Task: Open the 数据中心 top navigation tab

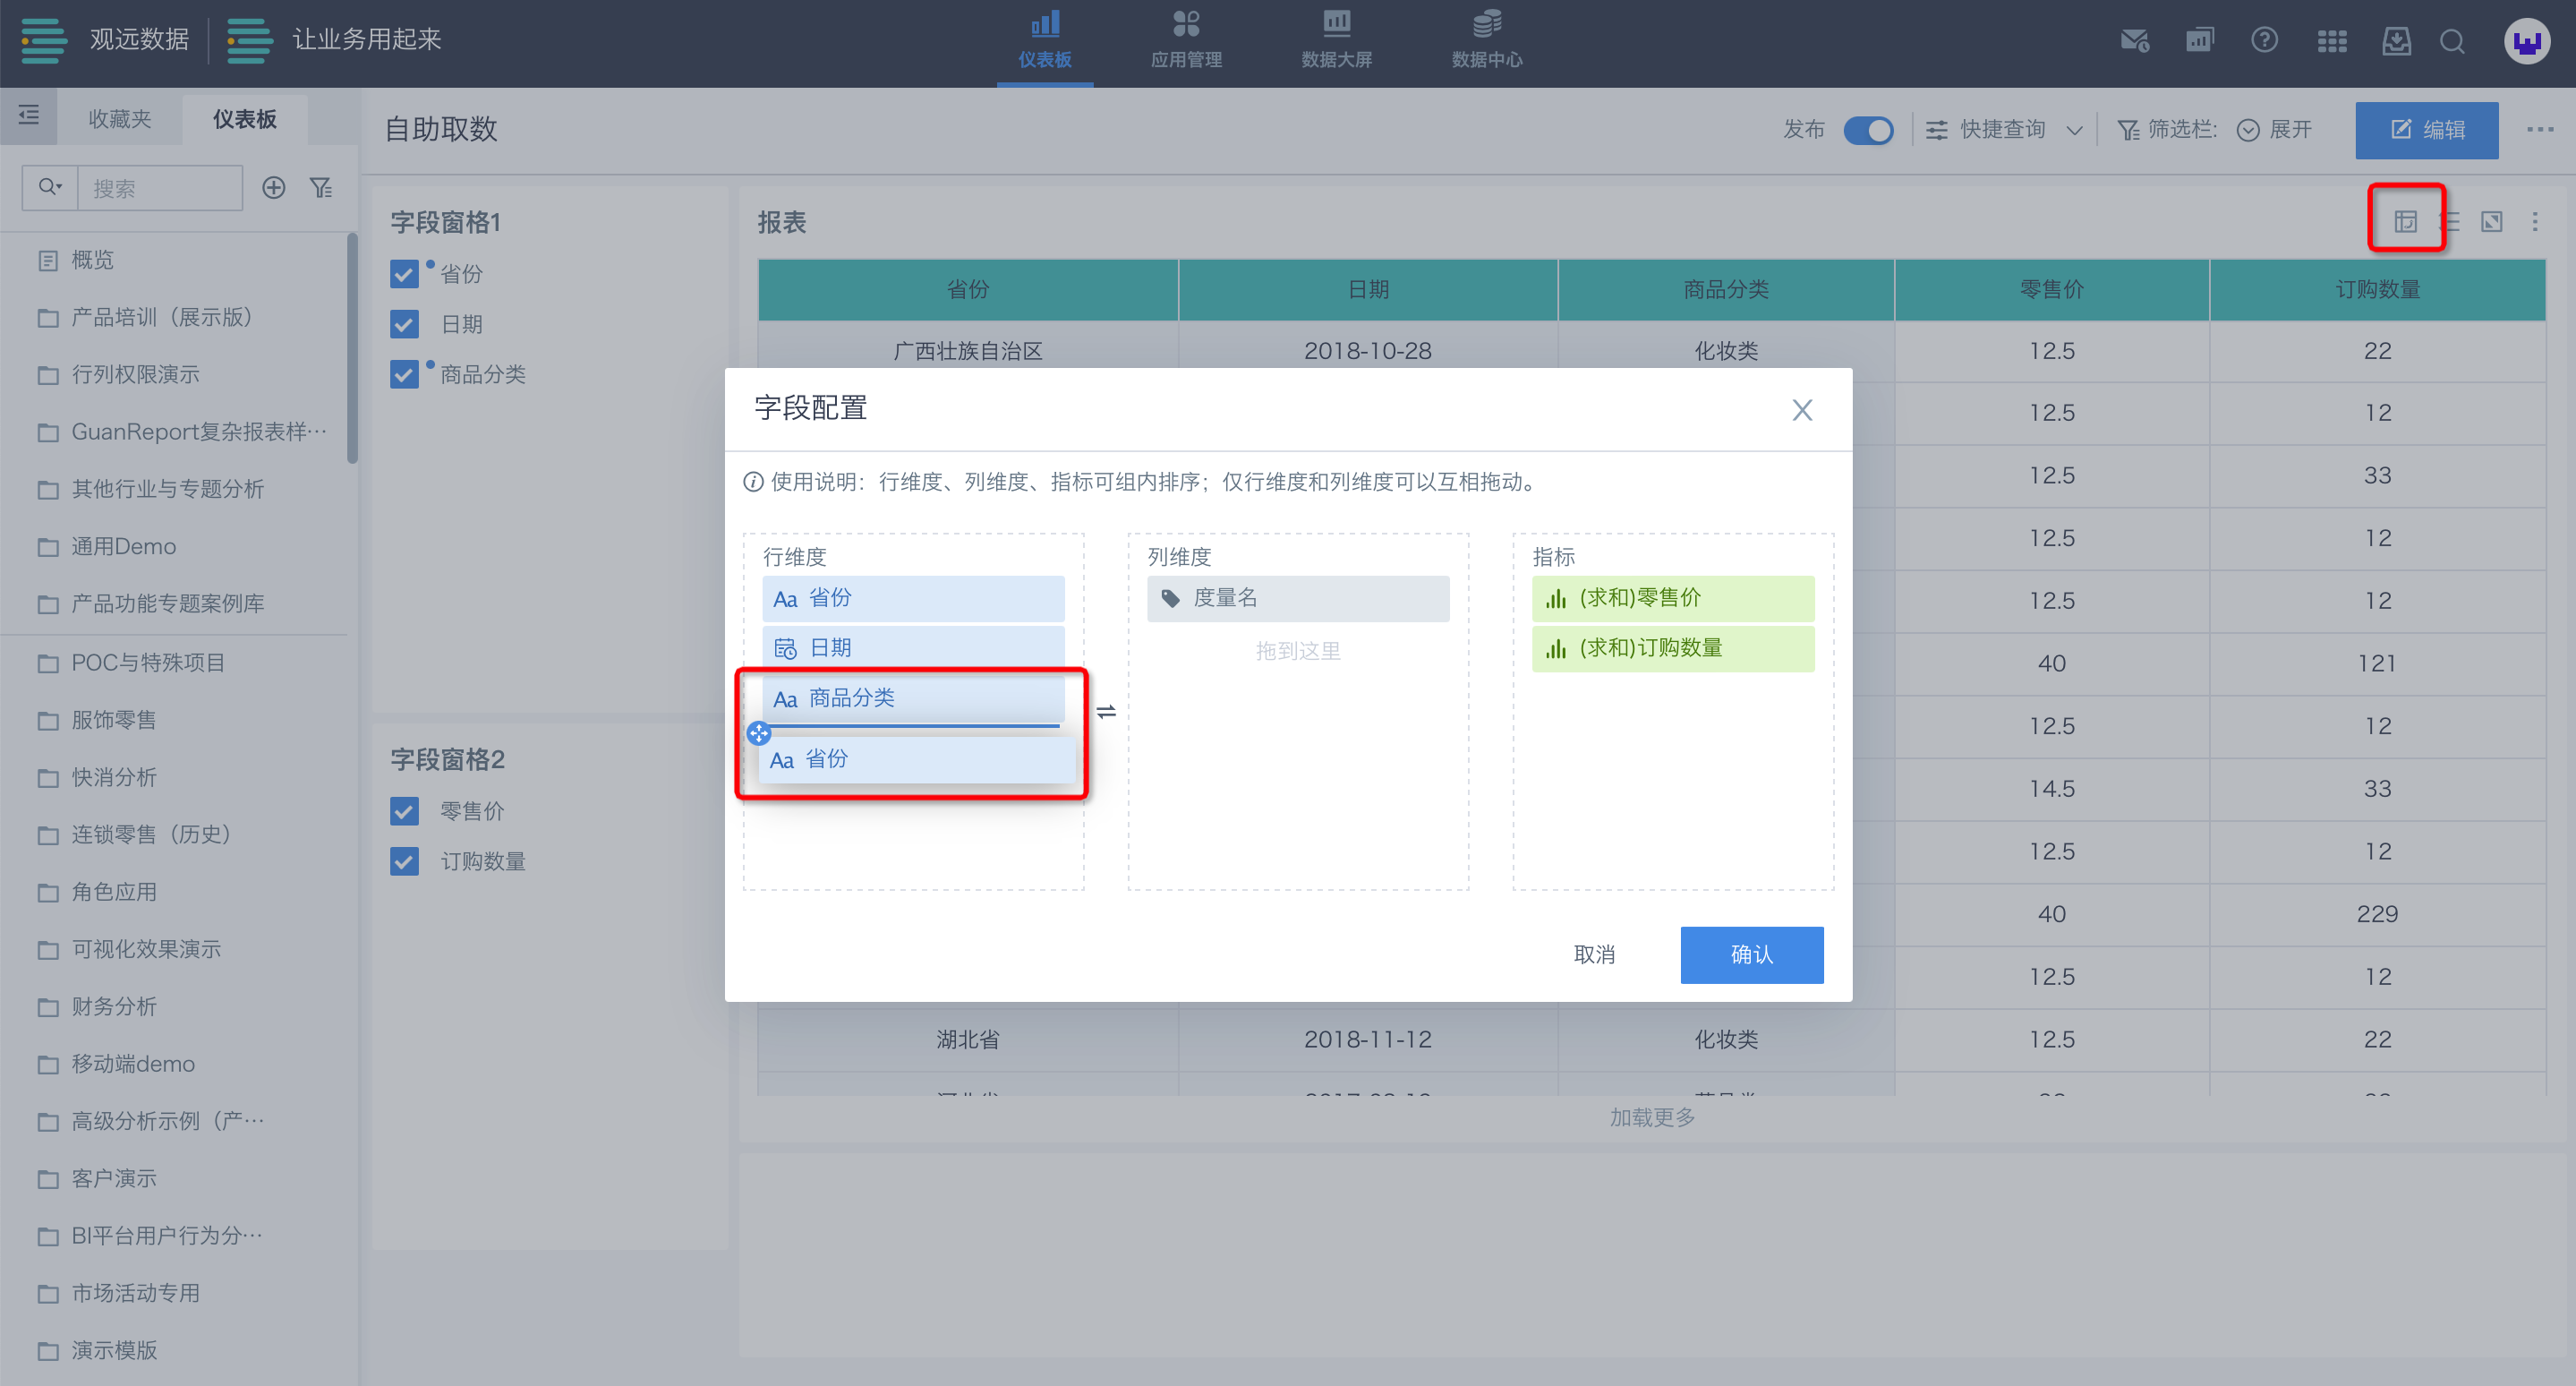Action: point(1486,41)
